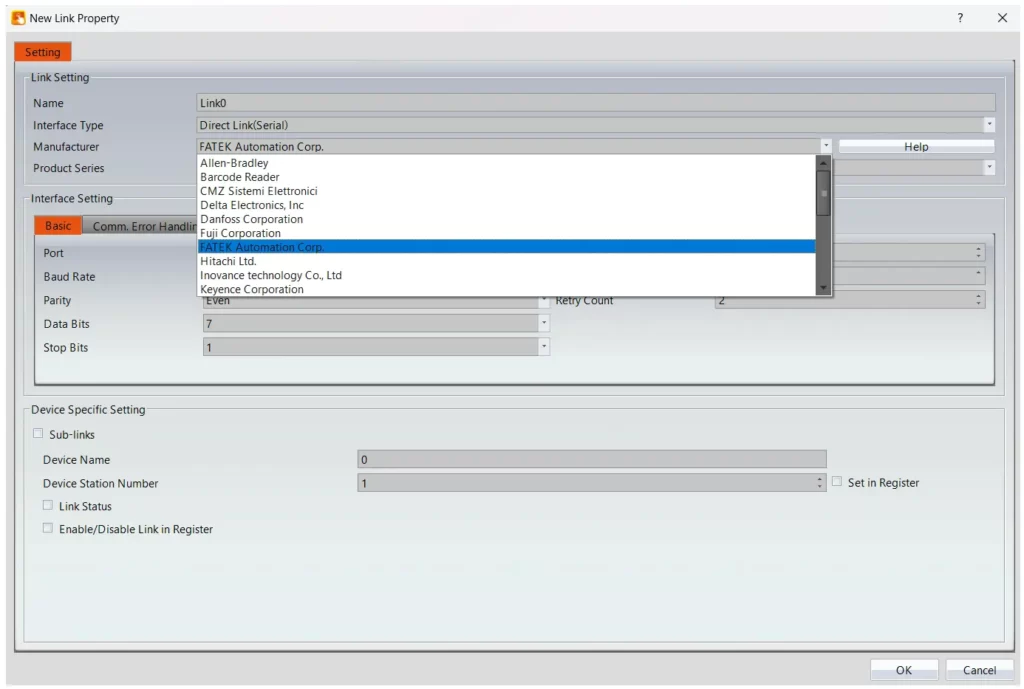Click the manufacturer list scrollbar down arrow
Viewport: 1024px width, 689px height.
point(824,288)
